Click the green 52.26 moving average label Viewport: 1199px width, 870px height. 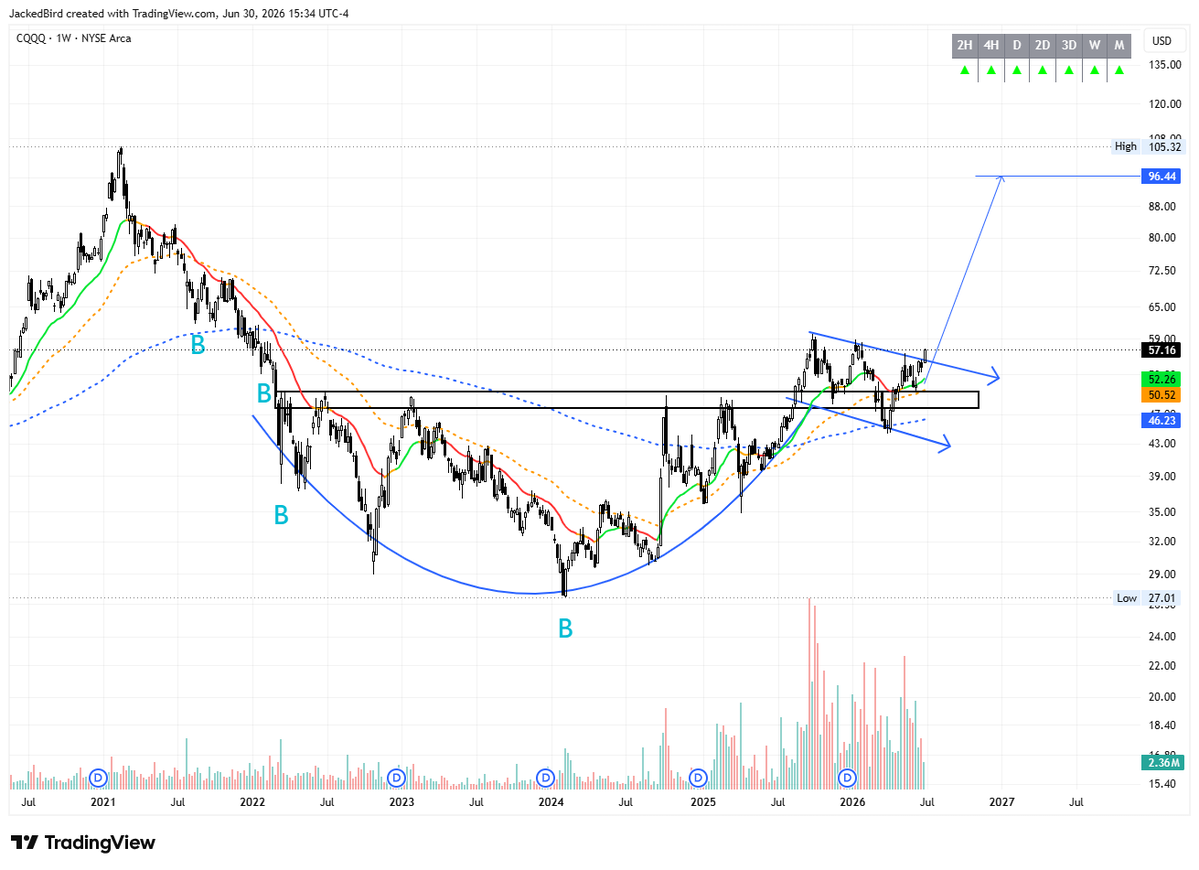coord(1162,379)
